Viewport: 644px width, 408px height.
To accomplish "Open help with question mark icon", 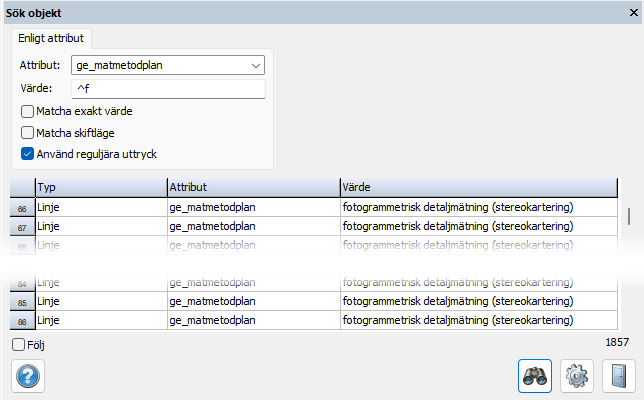I will pyautogui.click(x=27, y=377).
